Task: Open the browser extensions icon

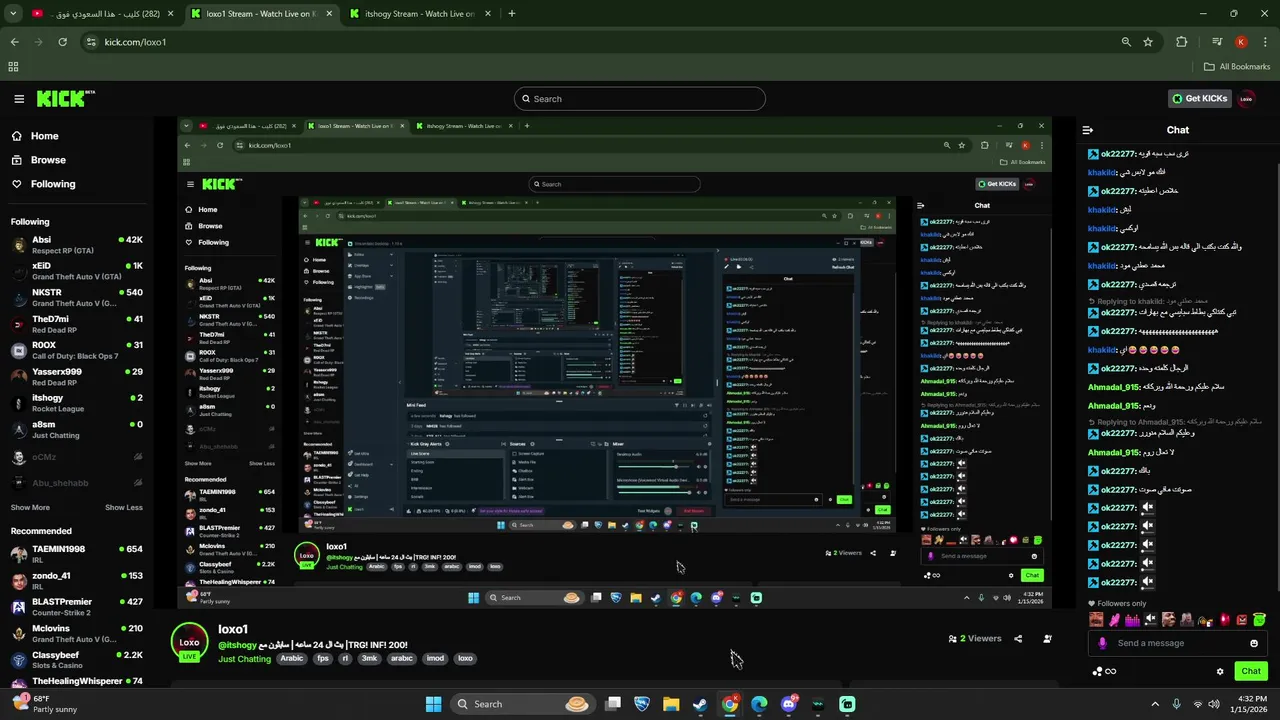Action: click(x=1182, y=42)
